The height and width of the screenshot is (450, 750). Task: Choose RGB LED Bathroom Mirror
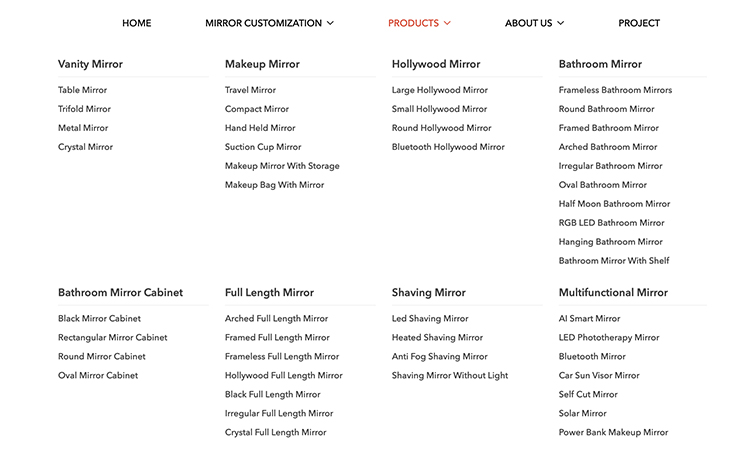tap(611, 223)
